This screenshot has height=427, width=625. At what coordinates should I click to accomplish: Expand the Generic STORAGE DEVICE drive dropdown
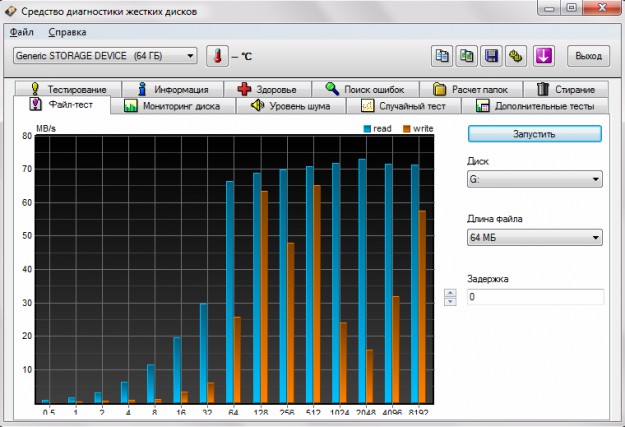[105, 56]
